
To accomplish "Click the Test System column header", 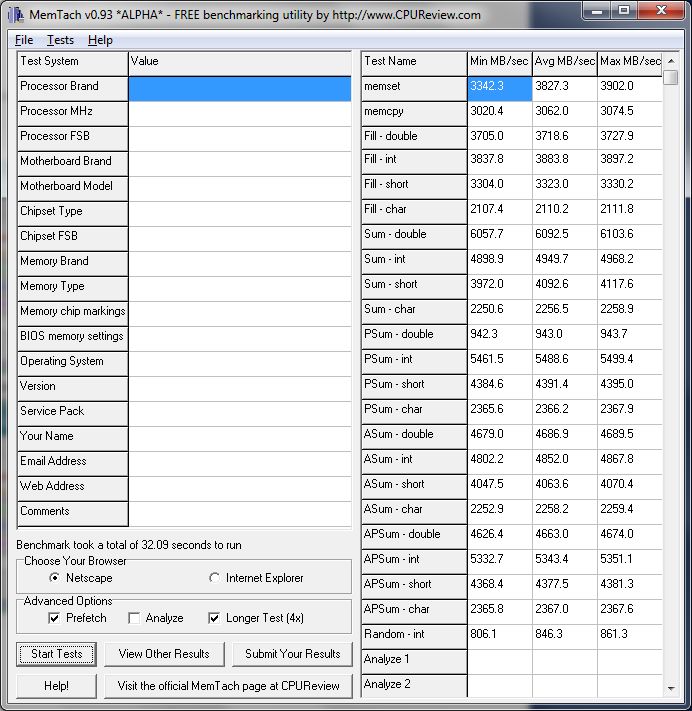I will click(x=73, y=63).
